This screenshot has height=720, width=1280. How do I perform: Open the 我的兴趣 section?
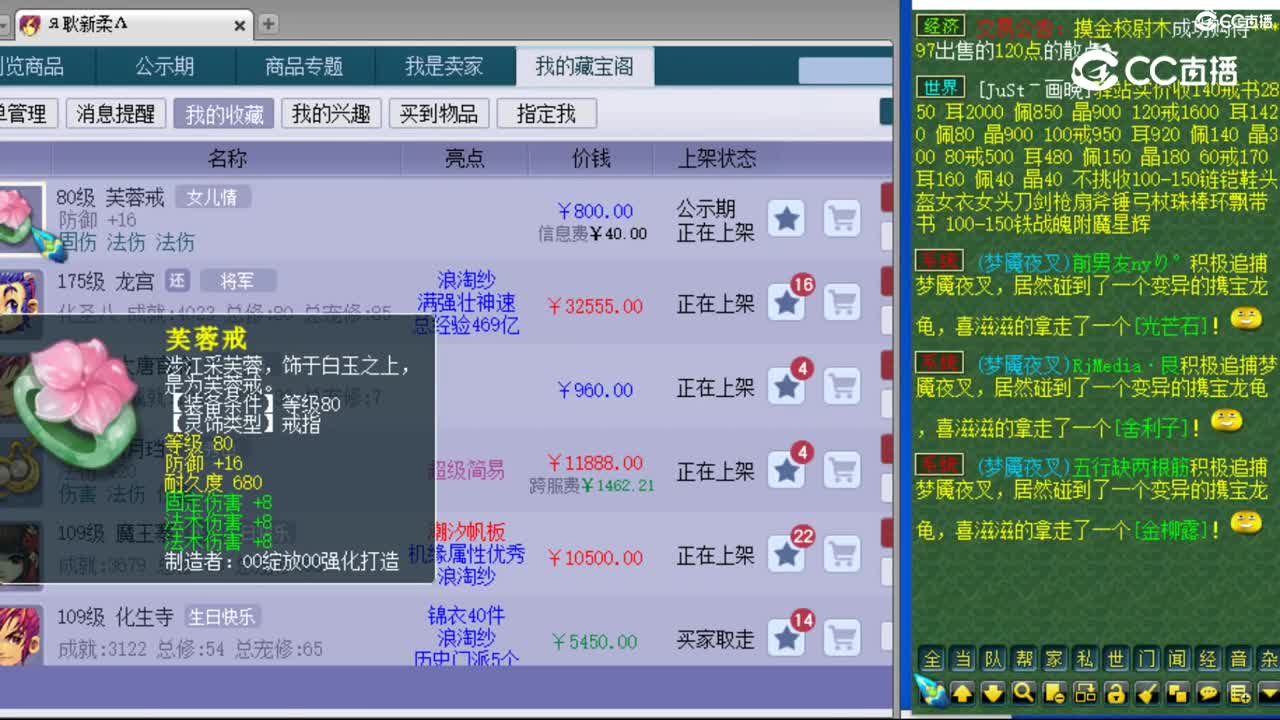(331, 113)
